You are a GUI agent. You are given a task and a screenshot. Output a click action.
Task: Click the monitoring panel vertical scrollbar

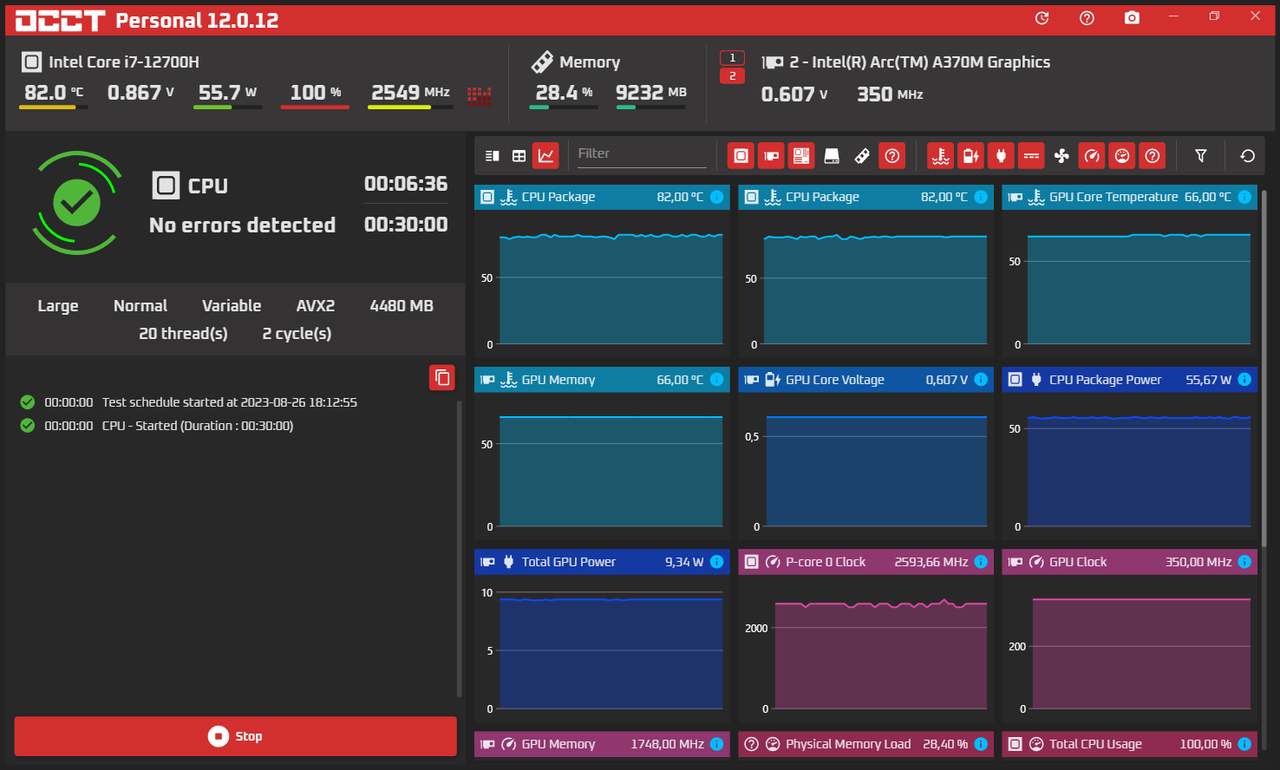[x=1266, y=368]
